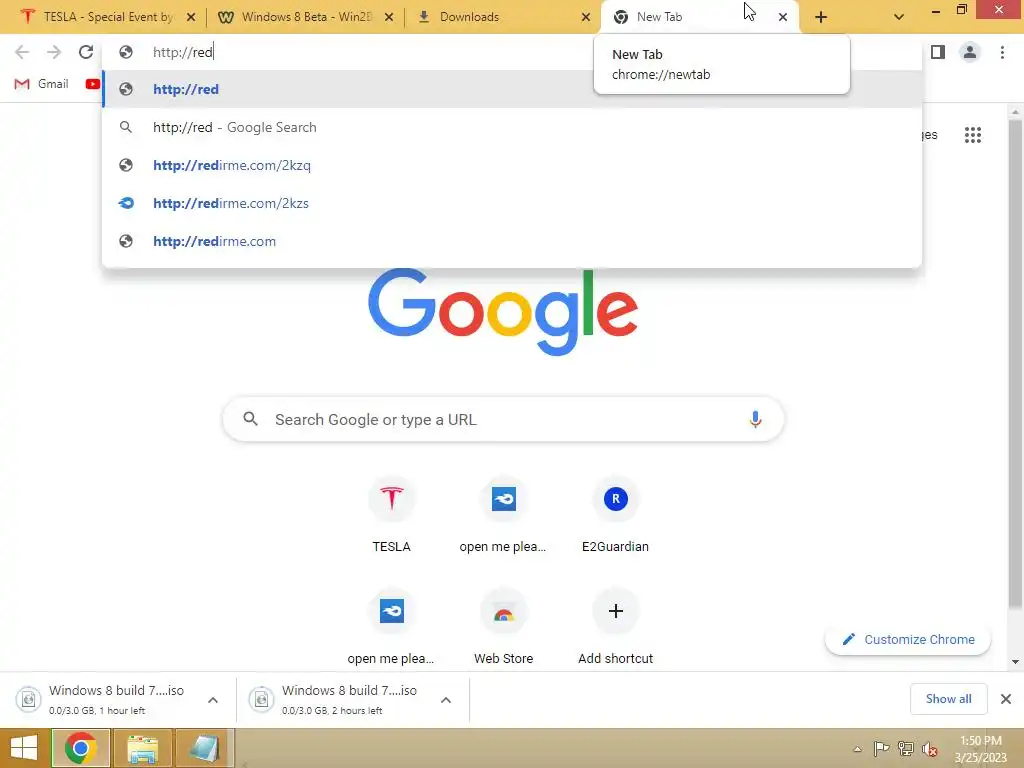Expand the tab search chevron
Viewport: 1024px width, 768px height.
pos(899,17)
